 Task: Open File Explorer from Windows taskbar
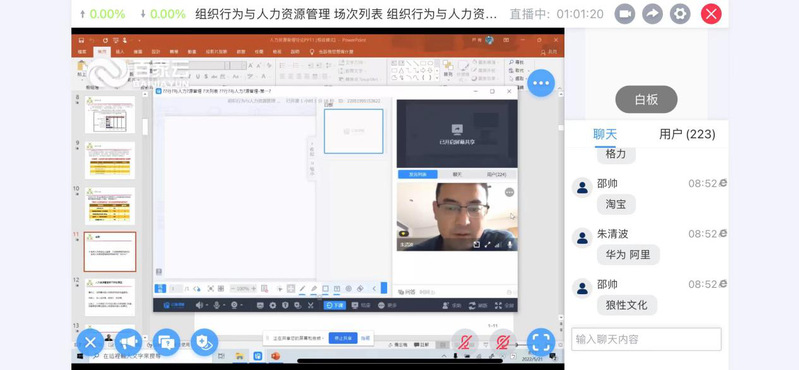click(x=239, y=356)
